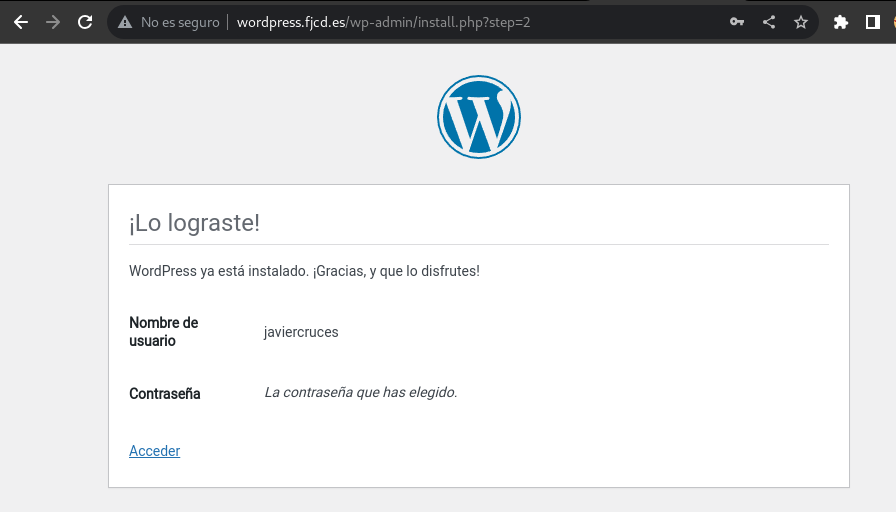The image size is (896, 512).
Task: Click the "WordPress ya está instalado" message
Action: tap(304, 271)
